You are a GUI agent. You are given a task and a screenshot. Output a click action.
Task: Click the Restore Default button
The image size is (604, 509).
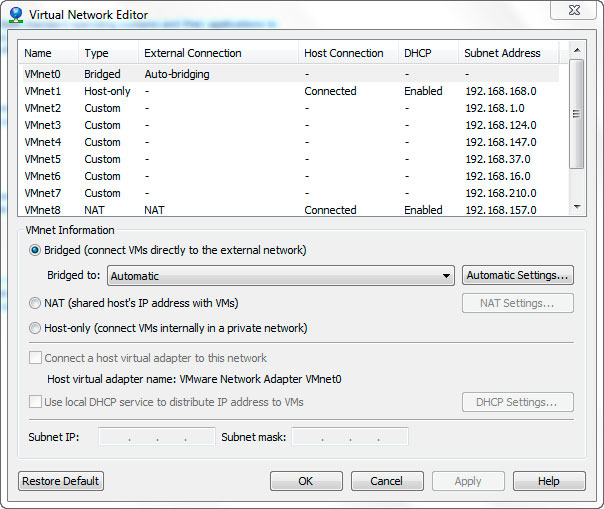pyautogui.click(x=61, y=481)
